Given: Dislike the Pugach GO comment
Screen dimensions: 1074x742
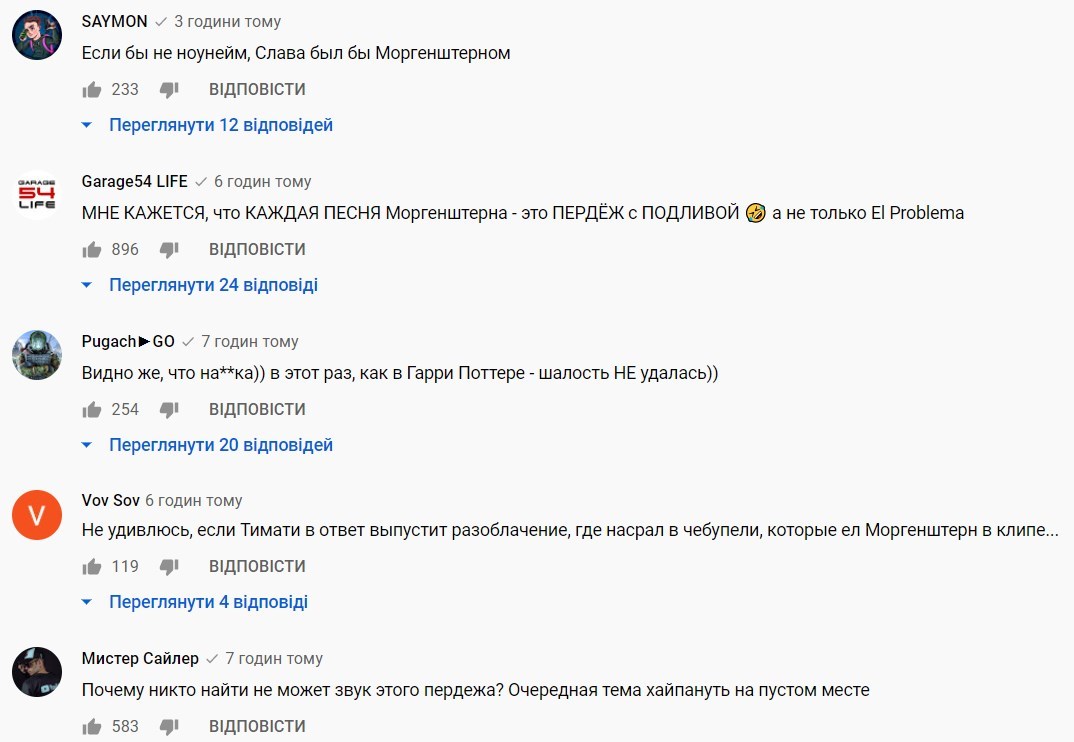Looking at the screenshot, I should [169, 410].
